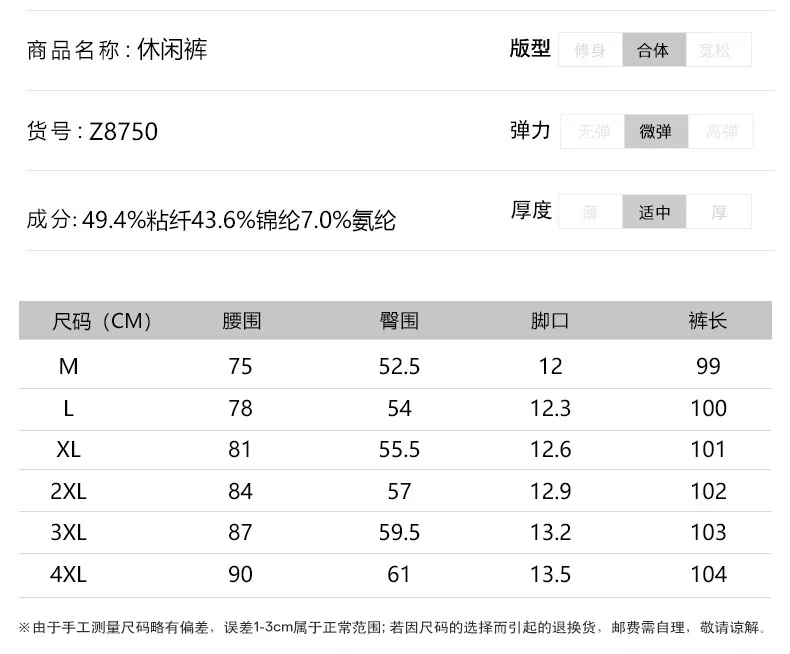Select the 宽松 fit option
790x654 pixels.
point(718,50)
